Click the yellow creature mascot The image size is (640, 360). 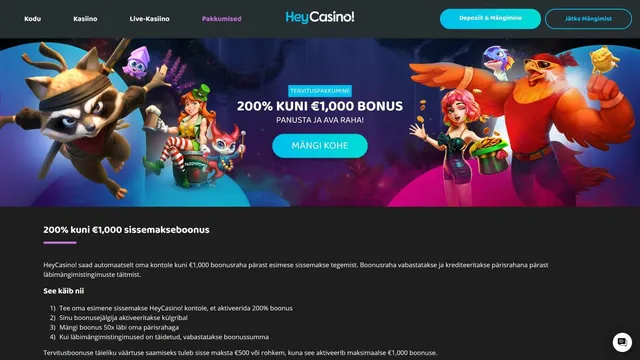point(604,60)
